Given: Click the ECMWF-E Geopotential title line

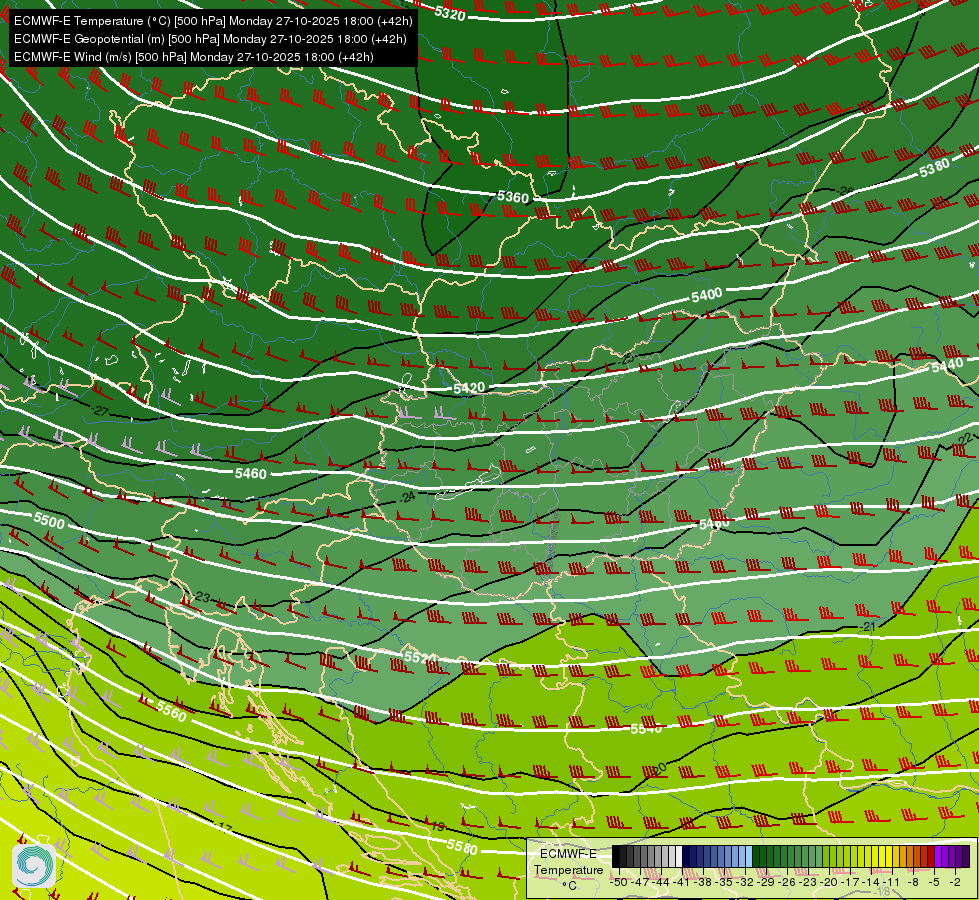Looking at the screenshot, I should coord(210,39).
